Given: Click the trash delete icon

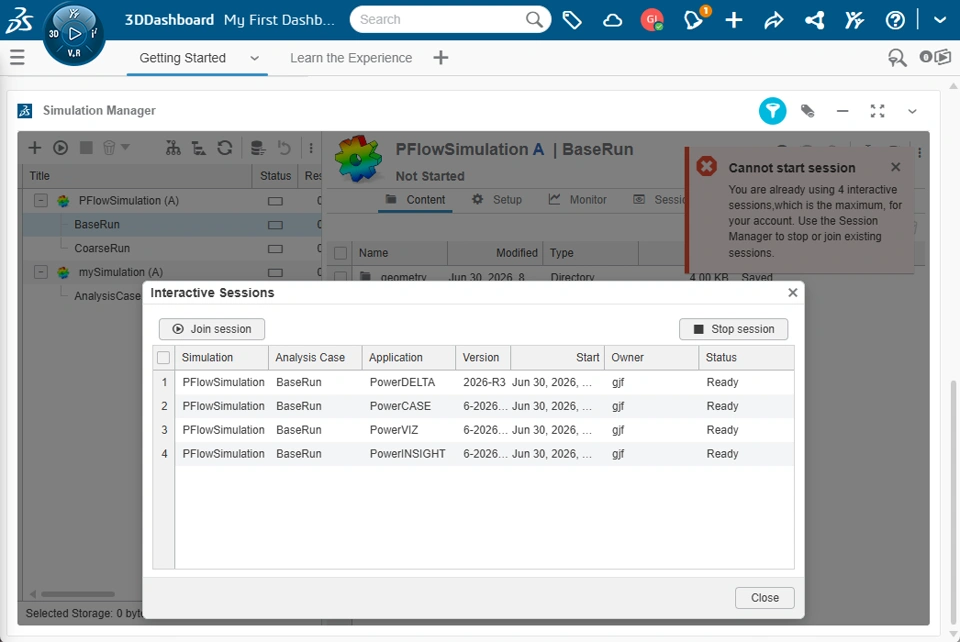Looking at the screenshot, I should [x=109, y=147].
